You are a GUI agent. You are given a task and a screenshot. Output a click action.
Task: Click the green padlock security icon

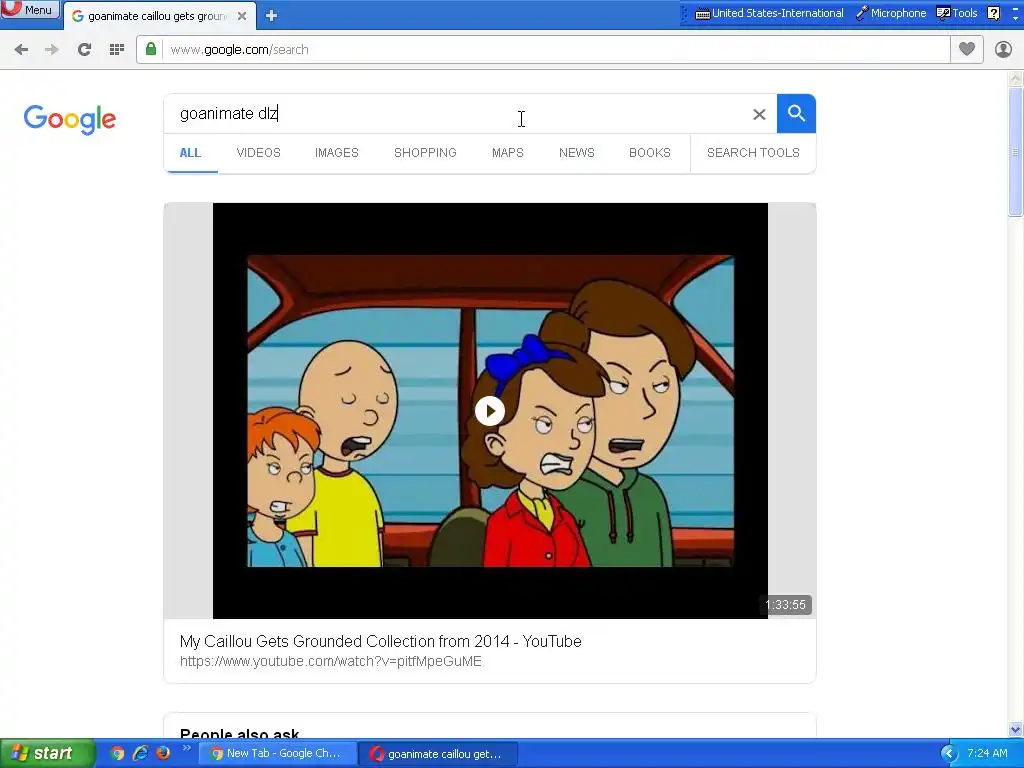(151, 49)
